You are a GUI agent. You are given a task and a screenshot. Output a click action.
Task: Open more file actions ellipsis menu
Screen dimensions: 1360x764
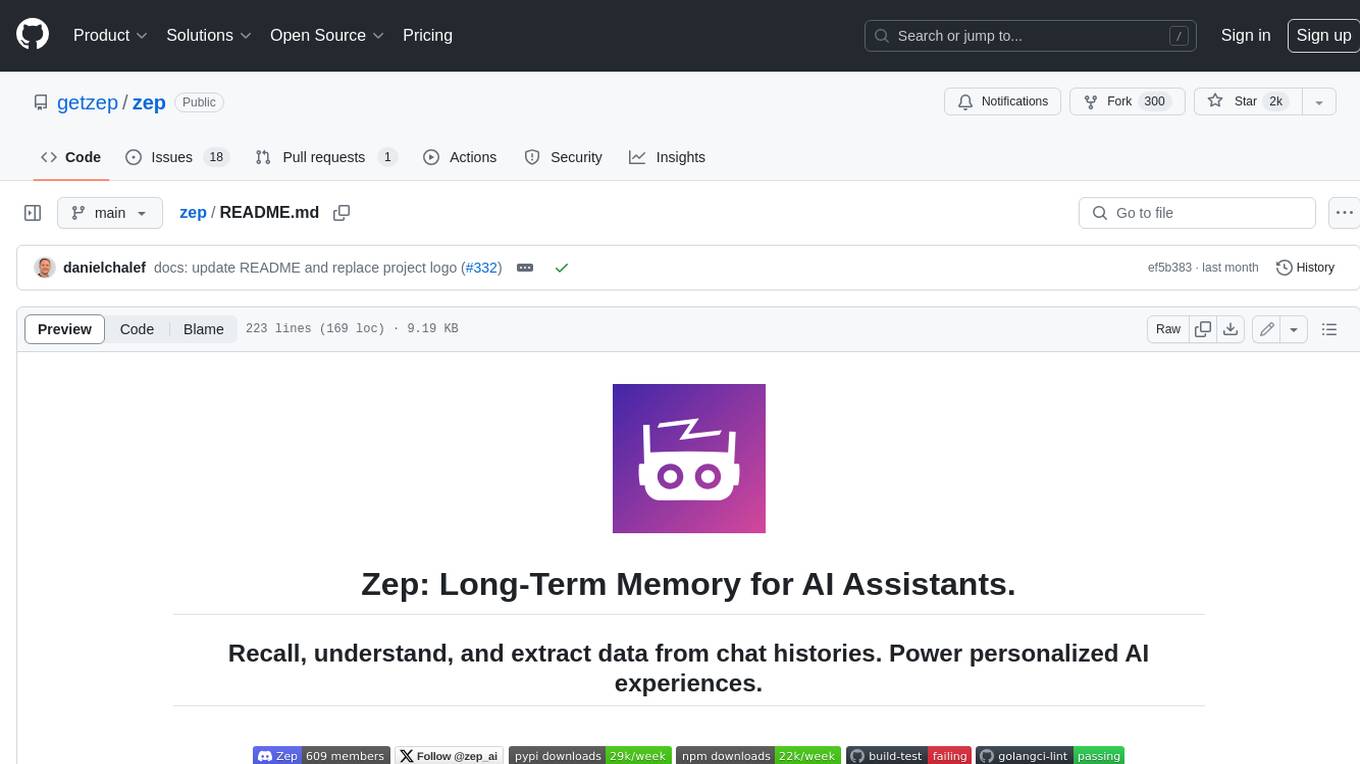point(1344,213)
